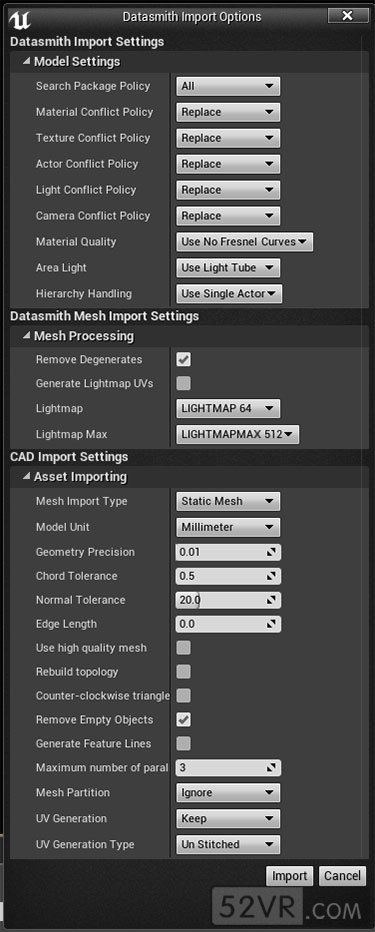Screen dimensions: 375x932
Task: Toggle the Rebuild topology checkbox
Action: [184, 672]
